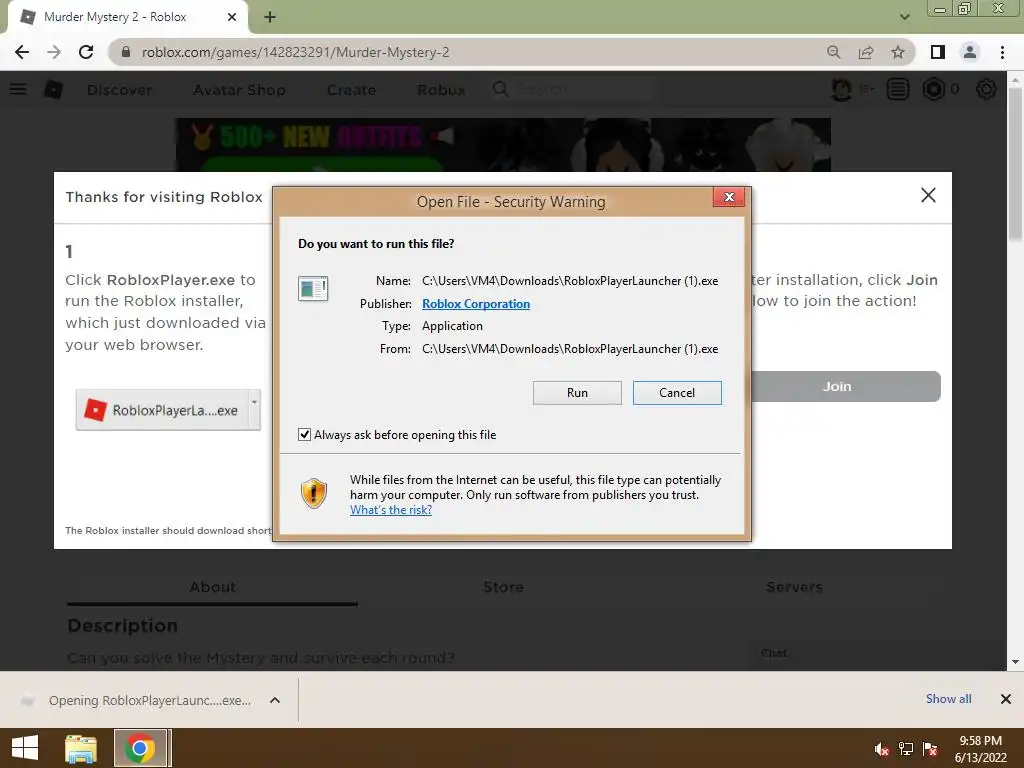Click the Roblox user avatar icon

(842, 89)
